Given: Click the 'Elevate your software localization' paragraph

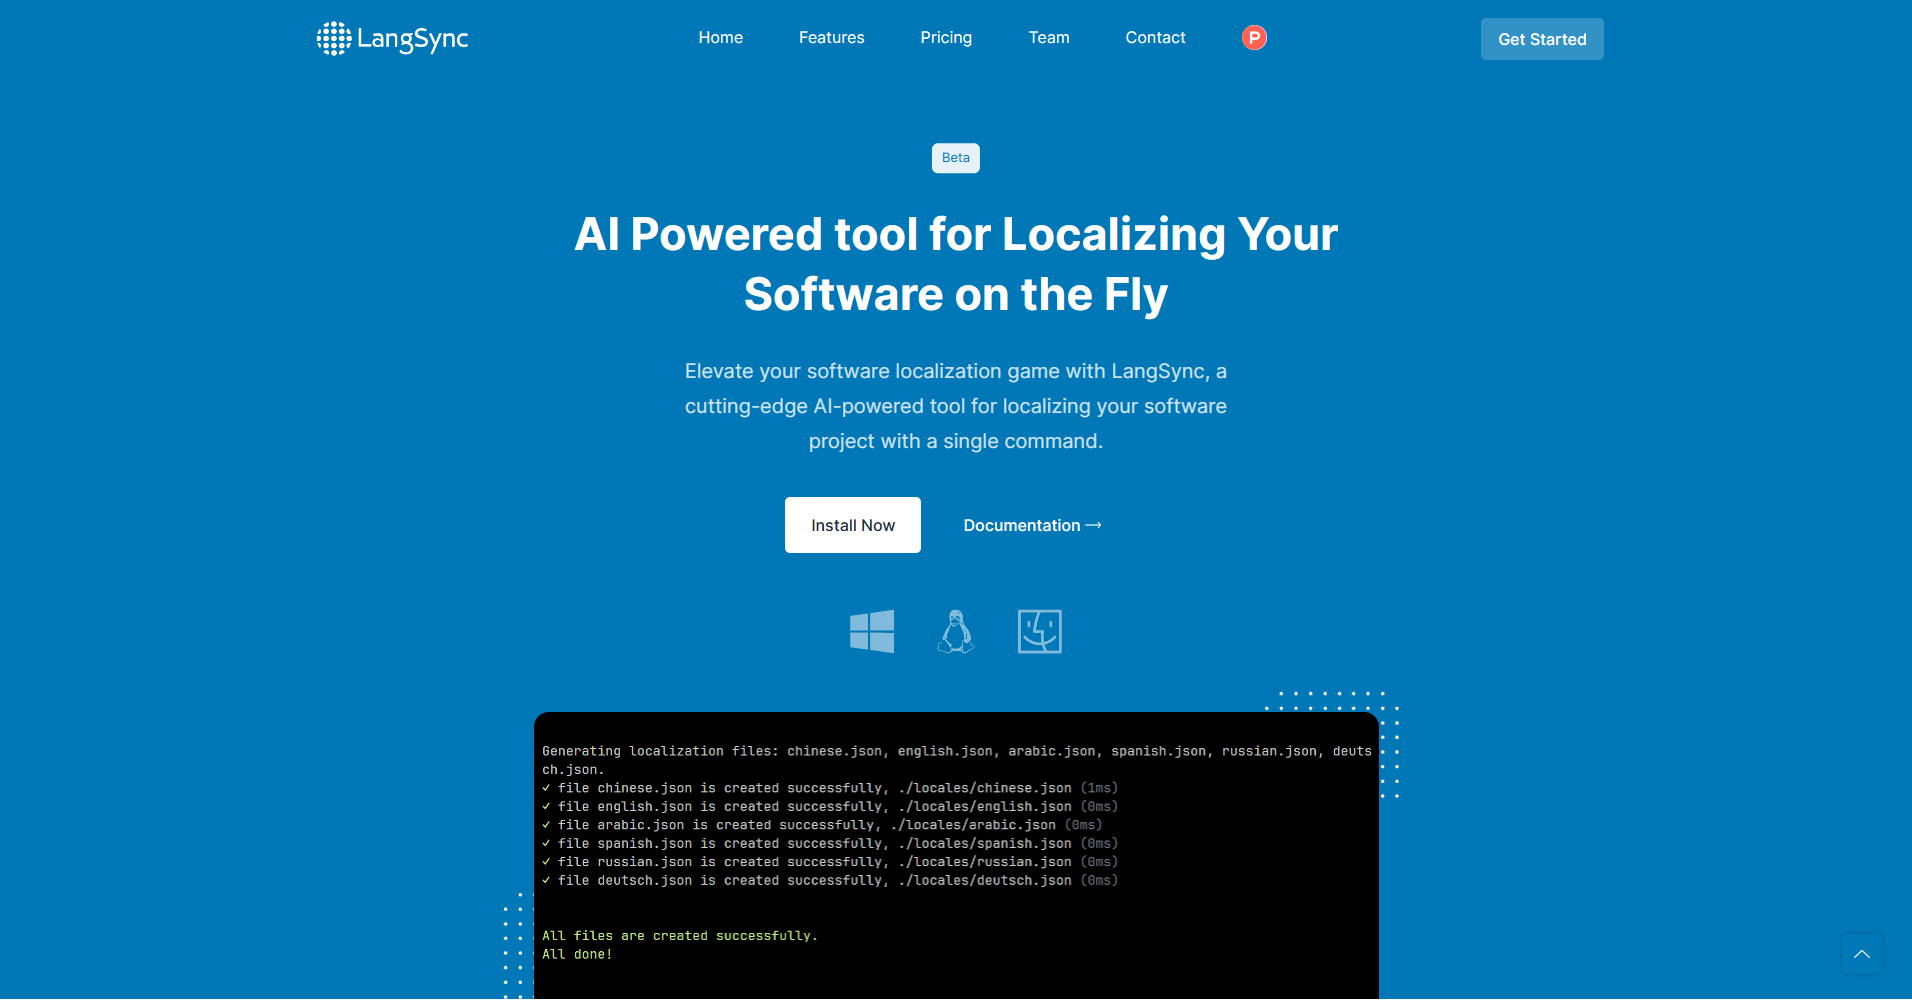Looking at the screenshot, I should tap(956, 406).
